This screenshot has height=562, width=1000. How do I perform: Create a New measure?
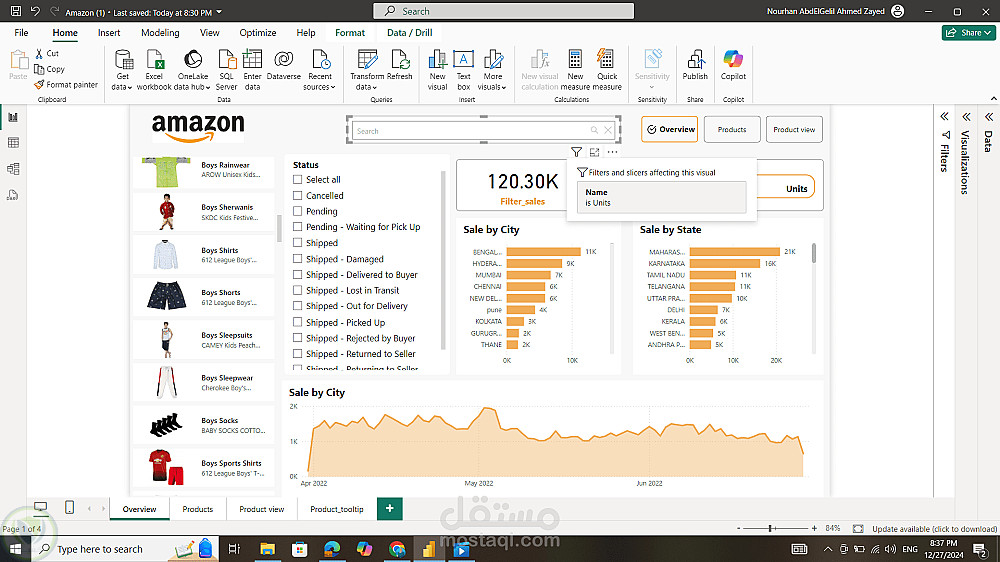[x=575, y=70]
